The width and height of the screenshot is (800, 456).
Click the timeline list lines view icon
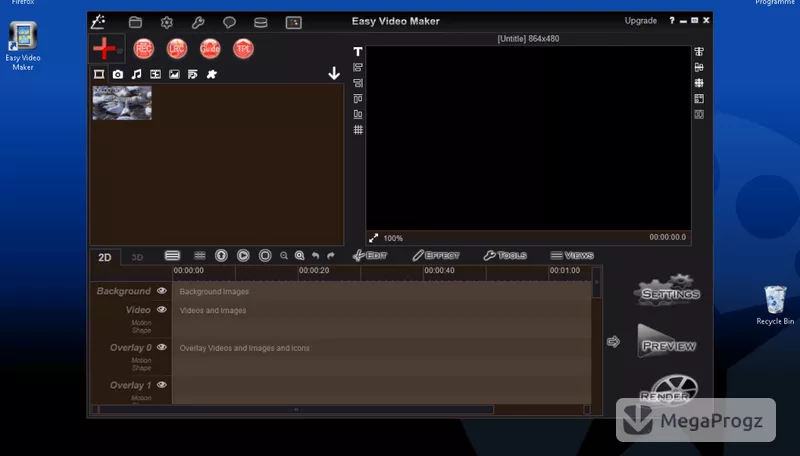coord(172,256)
